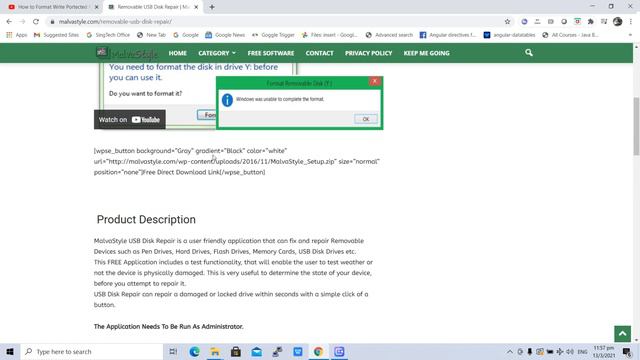Open the Chrome three-dot menu

coord(631,22)
